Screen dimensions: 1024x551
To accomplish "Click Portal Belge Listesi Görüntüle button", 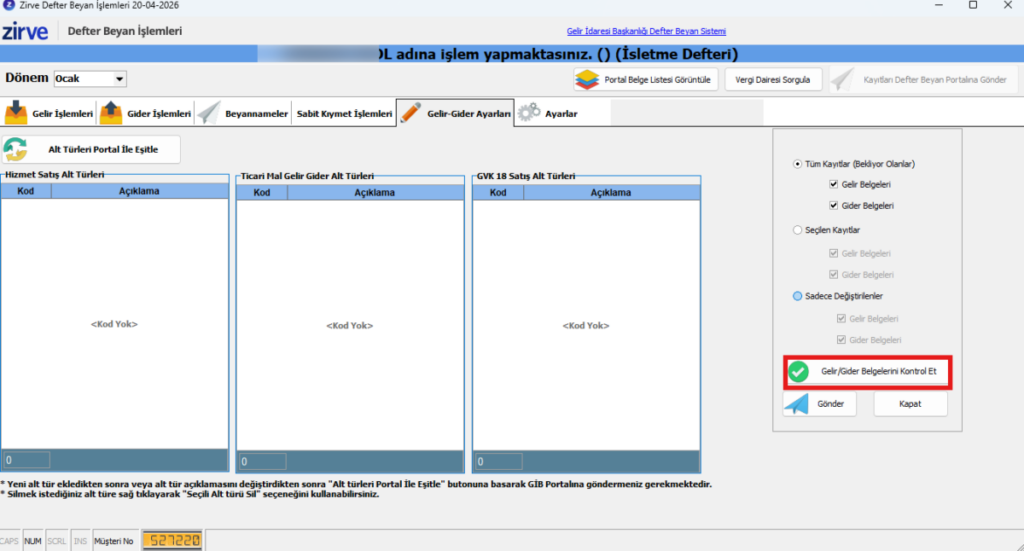I will coord(645,80).
